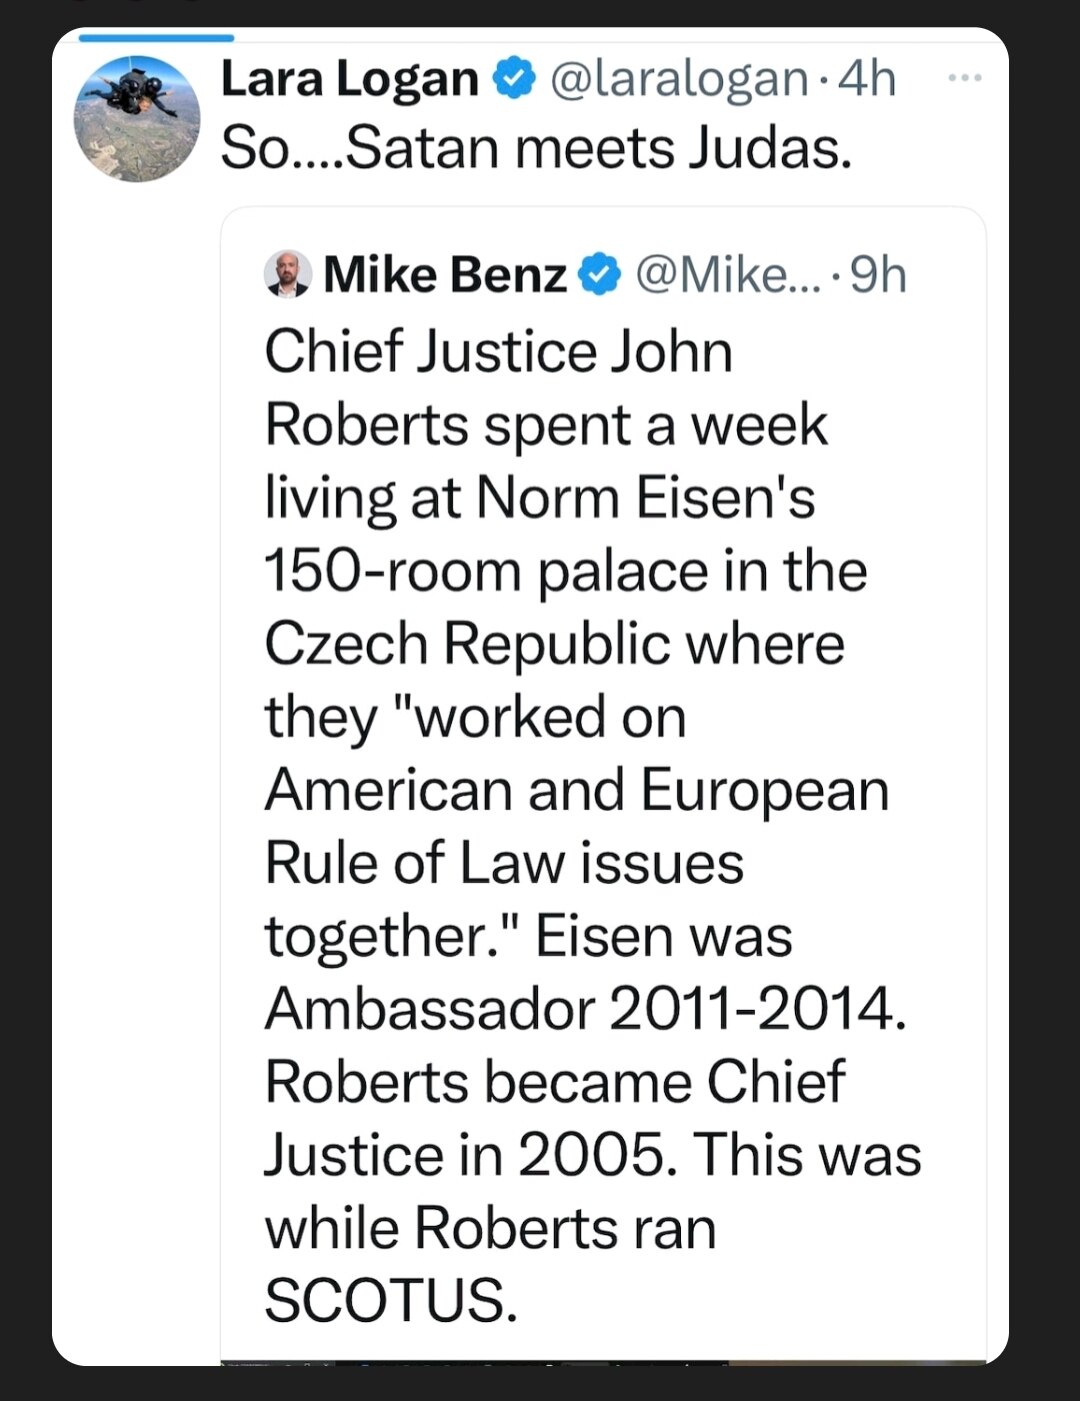Screen dimensions: 1080x1401
Task: Select Mike Benz's display name
Action: pyautogui.click(x=444, y=272)
